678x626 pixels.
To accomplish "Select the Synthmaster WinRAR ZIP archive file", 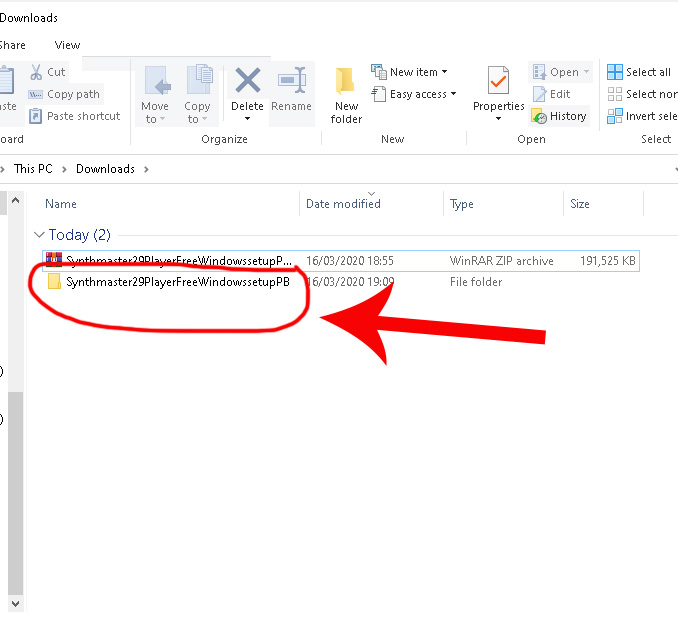I will [x=341, y=261].
